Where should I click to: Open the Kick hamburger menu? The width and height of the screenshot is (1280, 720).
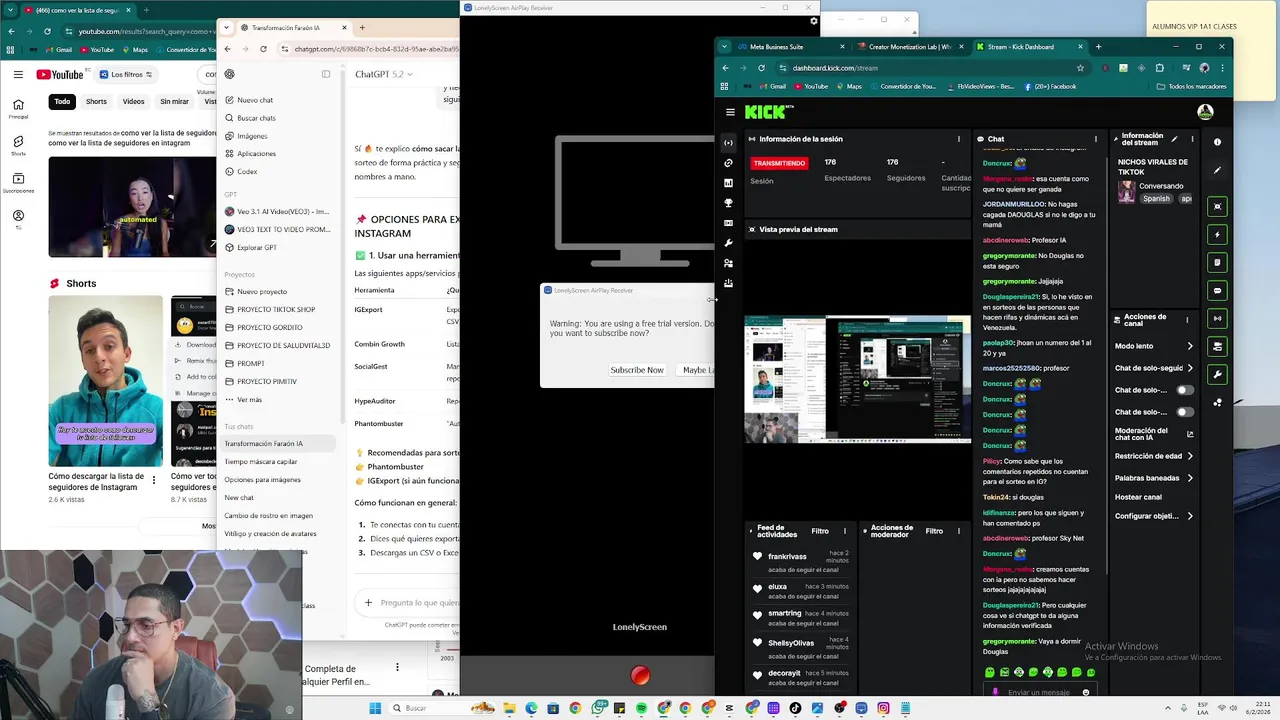point(731,112)
